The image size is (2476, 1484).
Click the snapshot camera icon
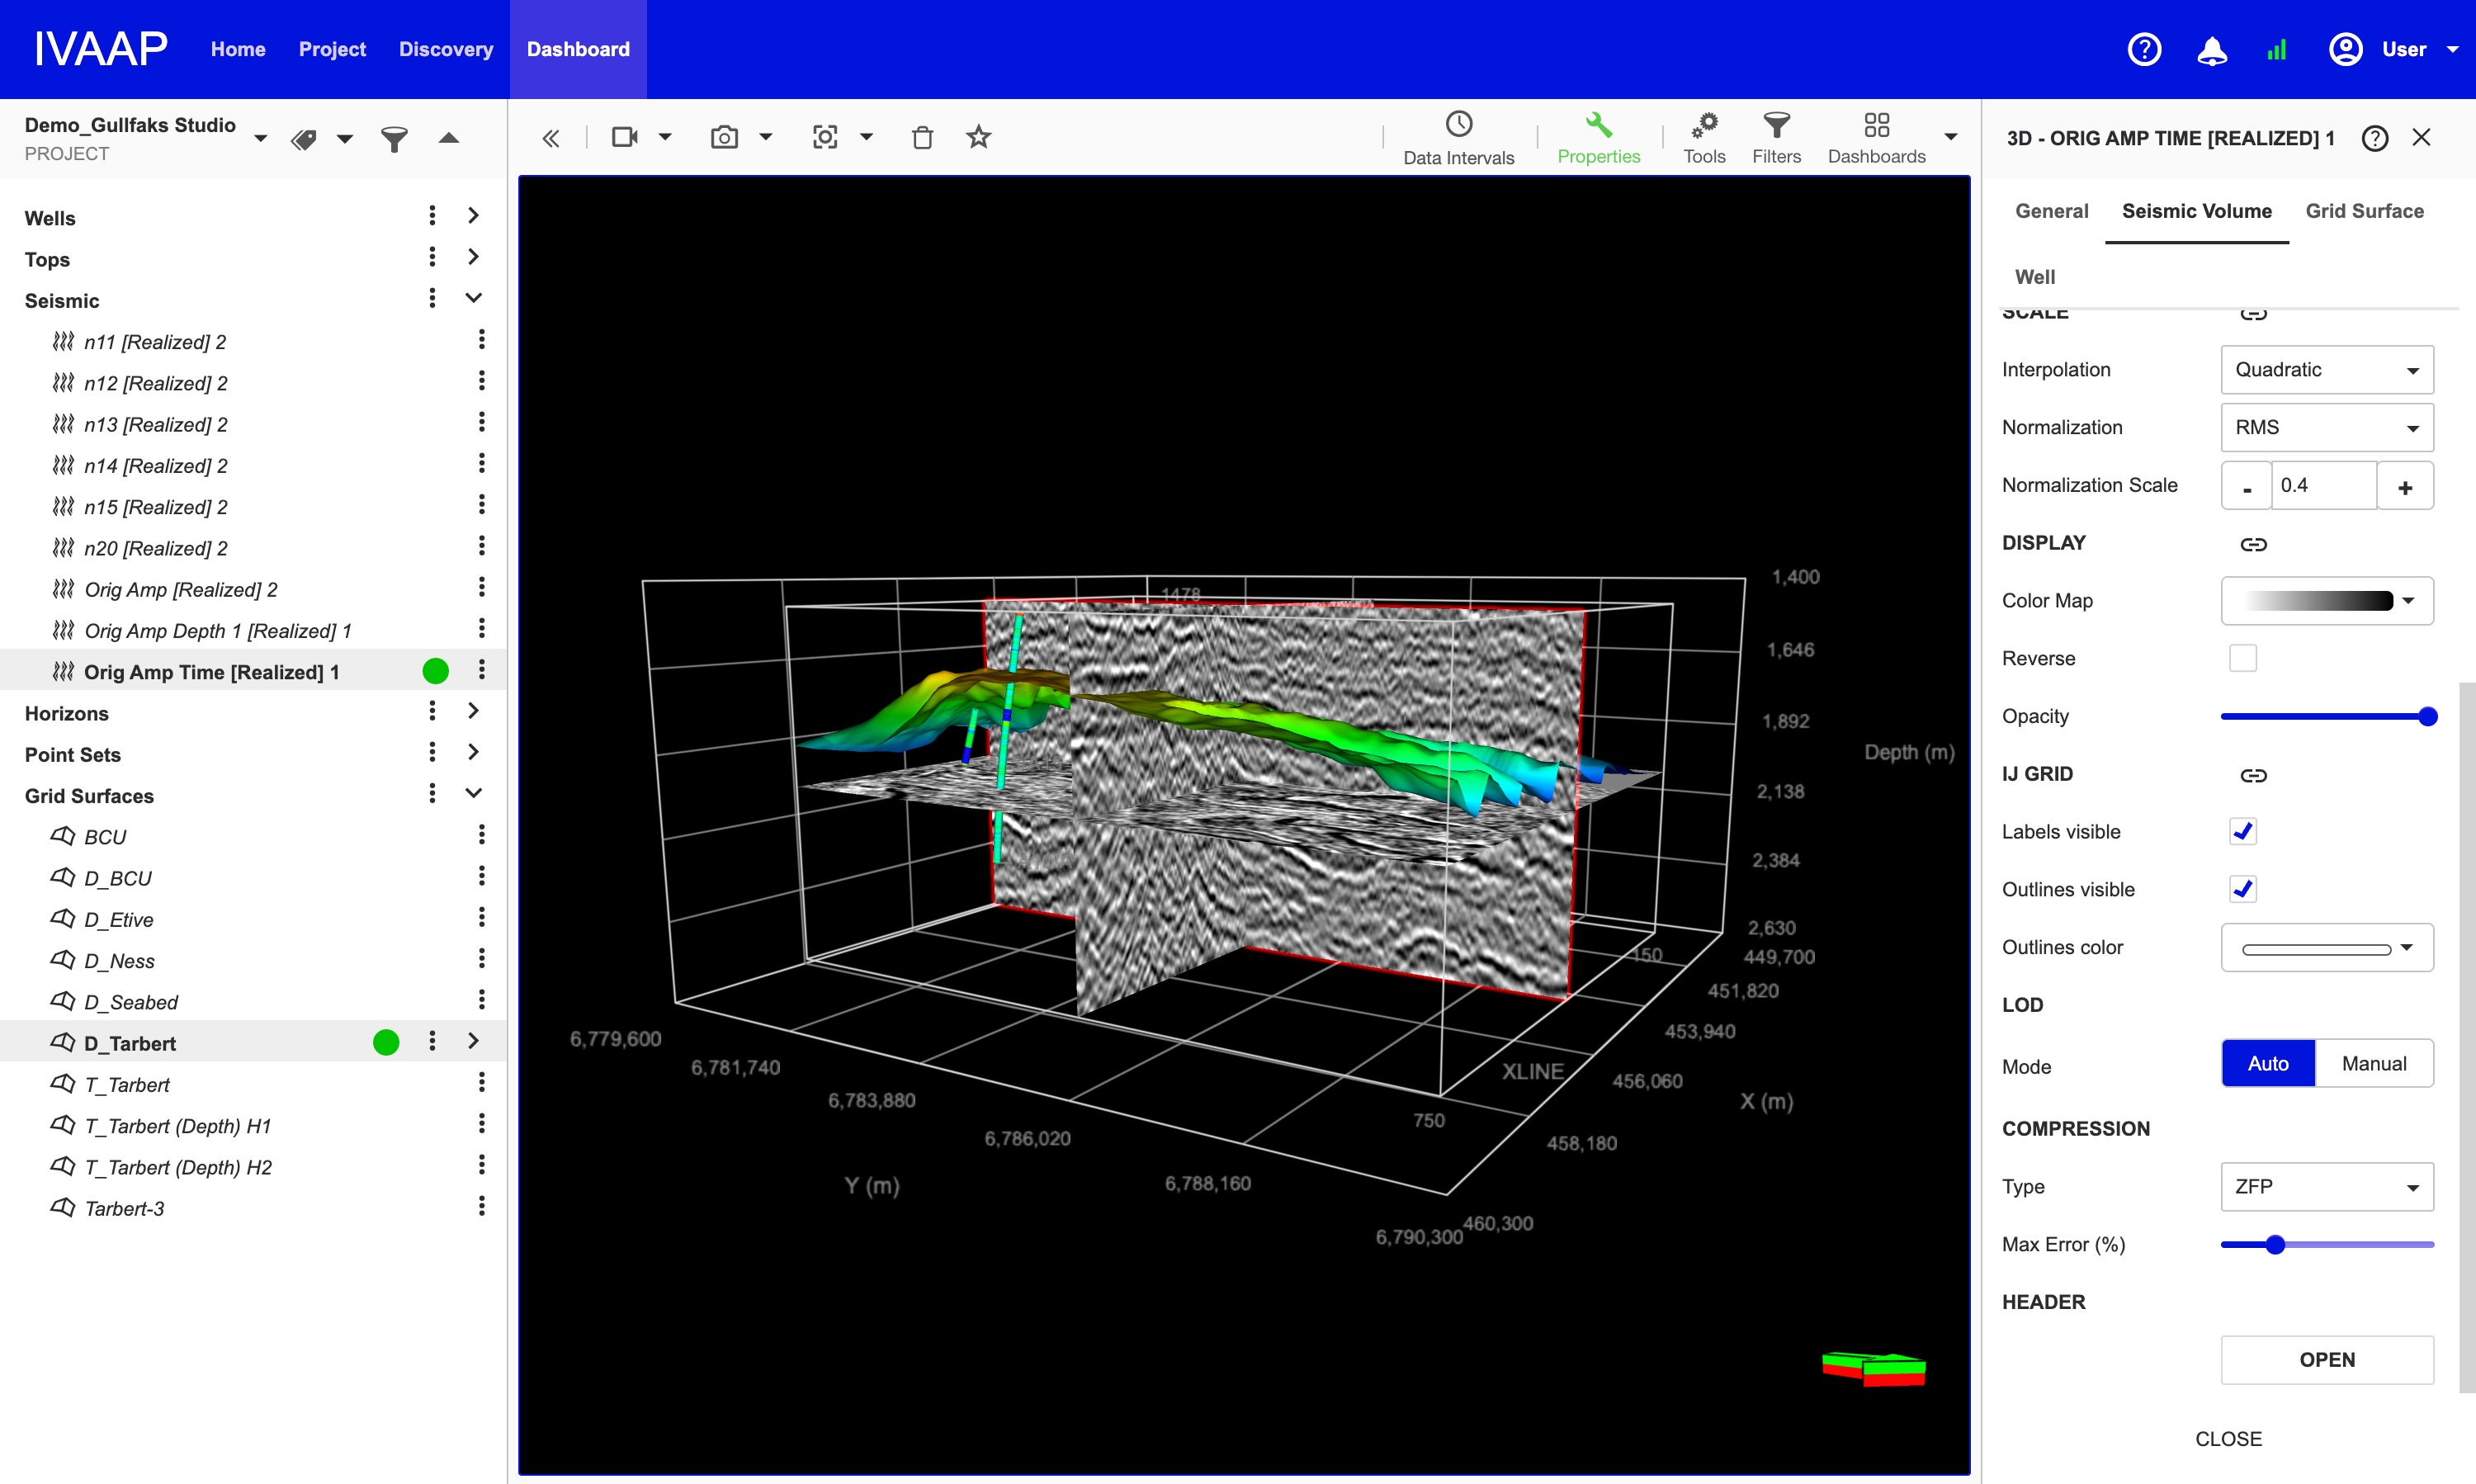[724, 137]
